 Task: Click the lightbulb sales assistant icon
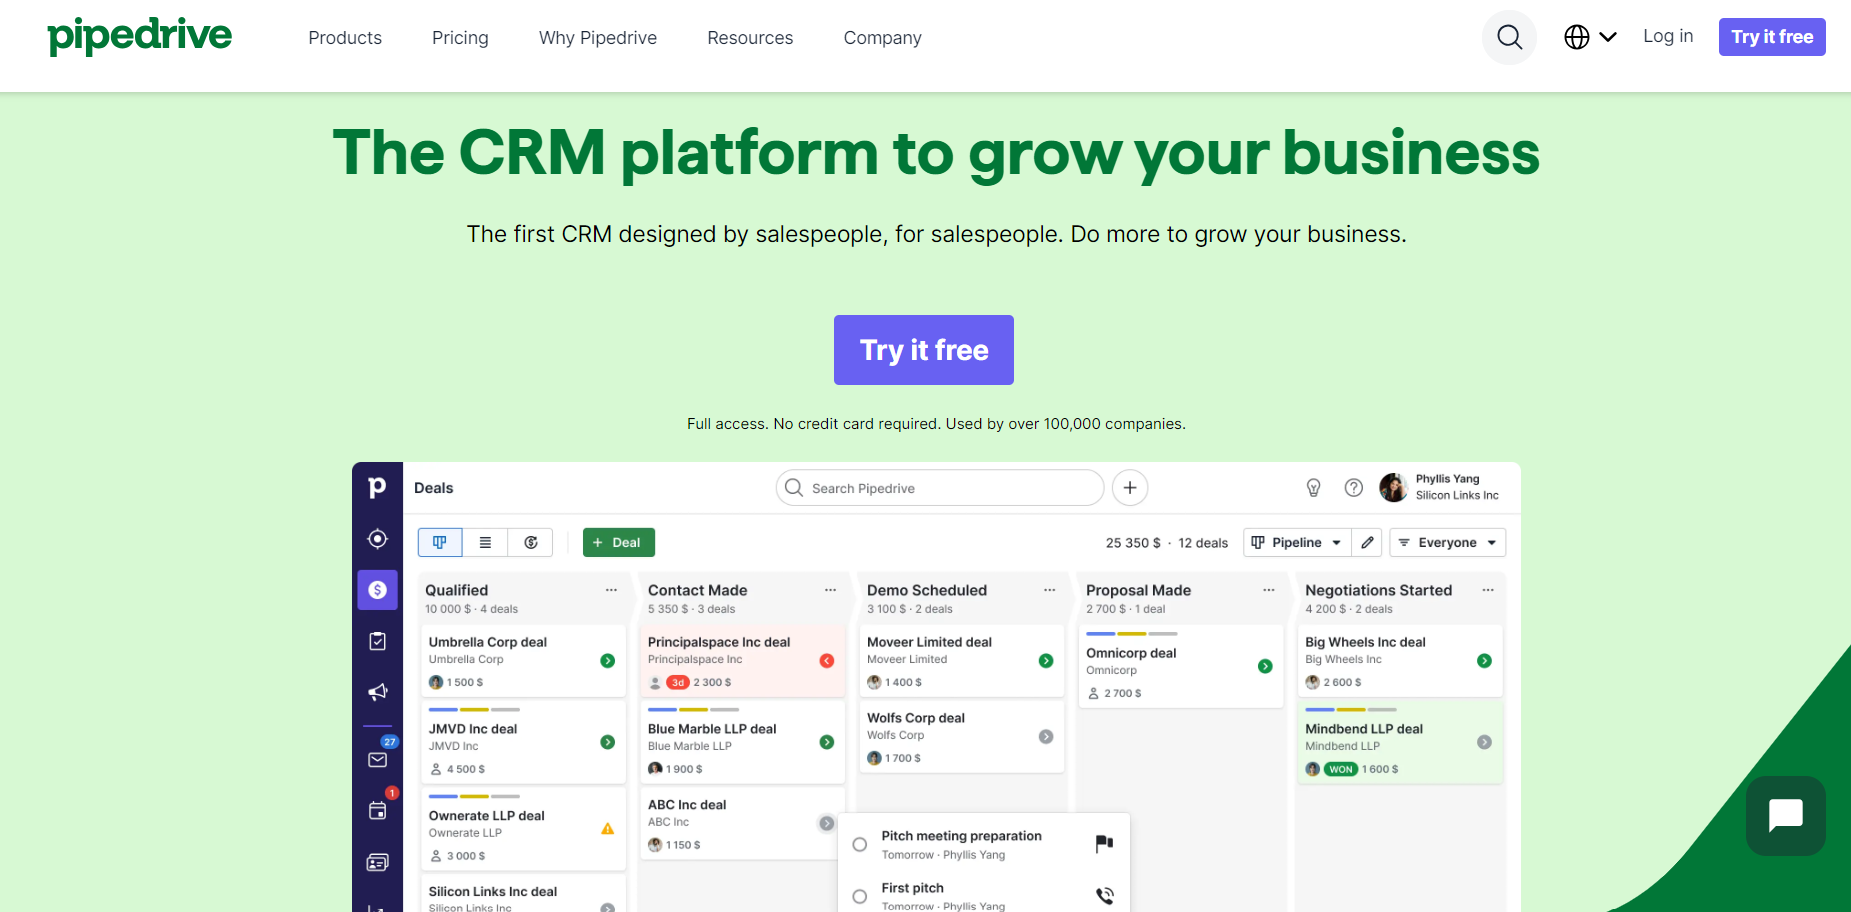[1314, 488]
